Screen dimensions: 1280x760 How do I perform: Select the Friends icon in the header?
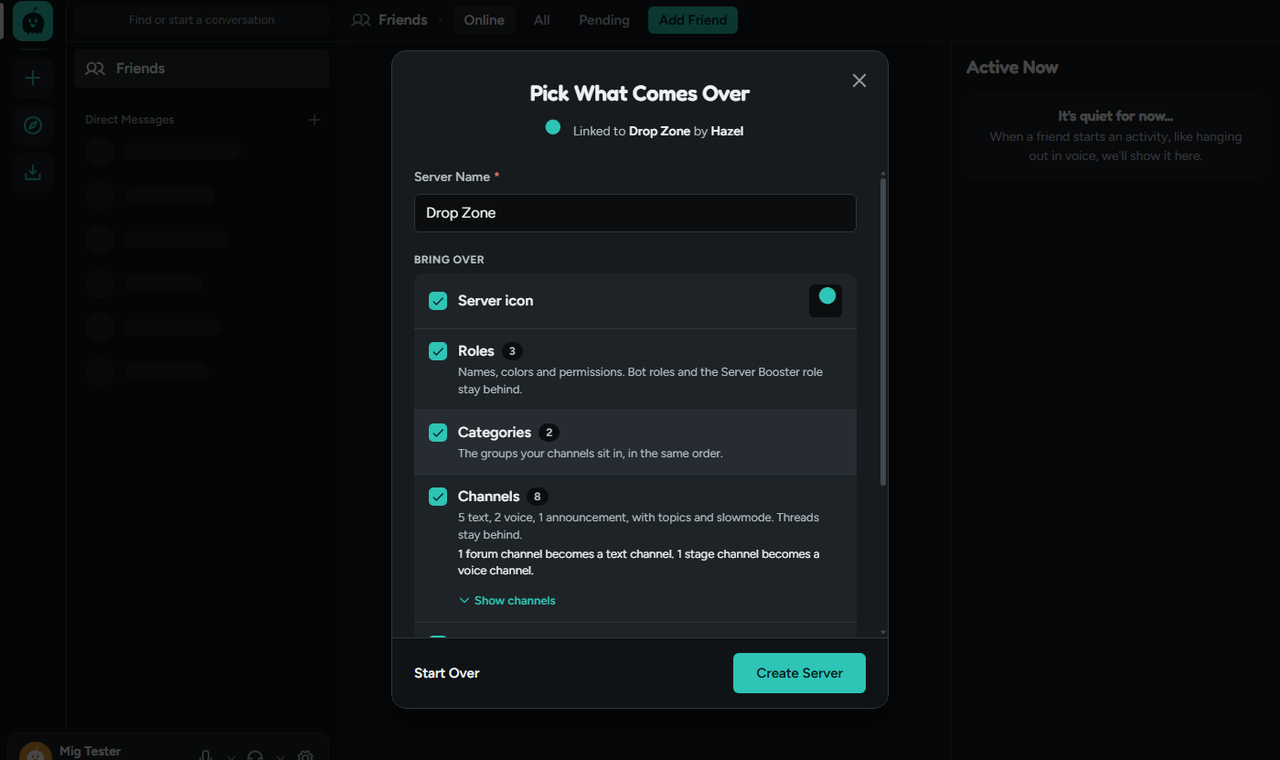click(361, 20)
